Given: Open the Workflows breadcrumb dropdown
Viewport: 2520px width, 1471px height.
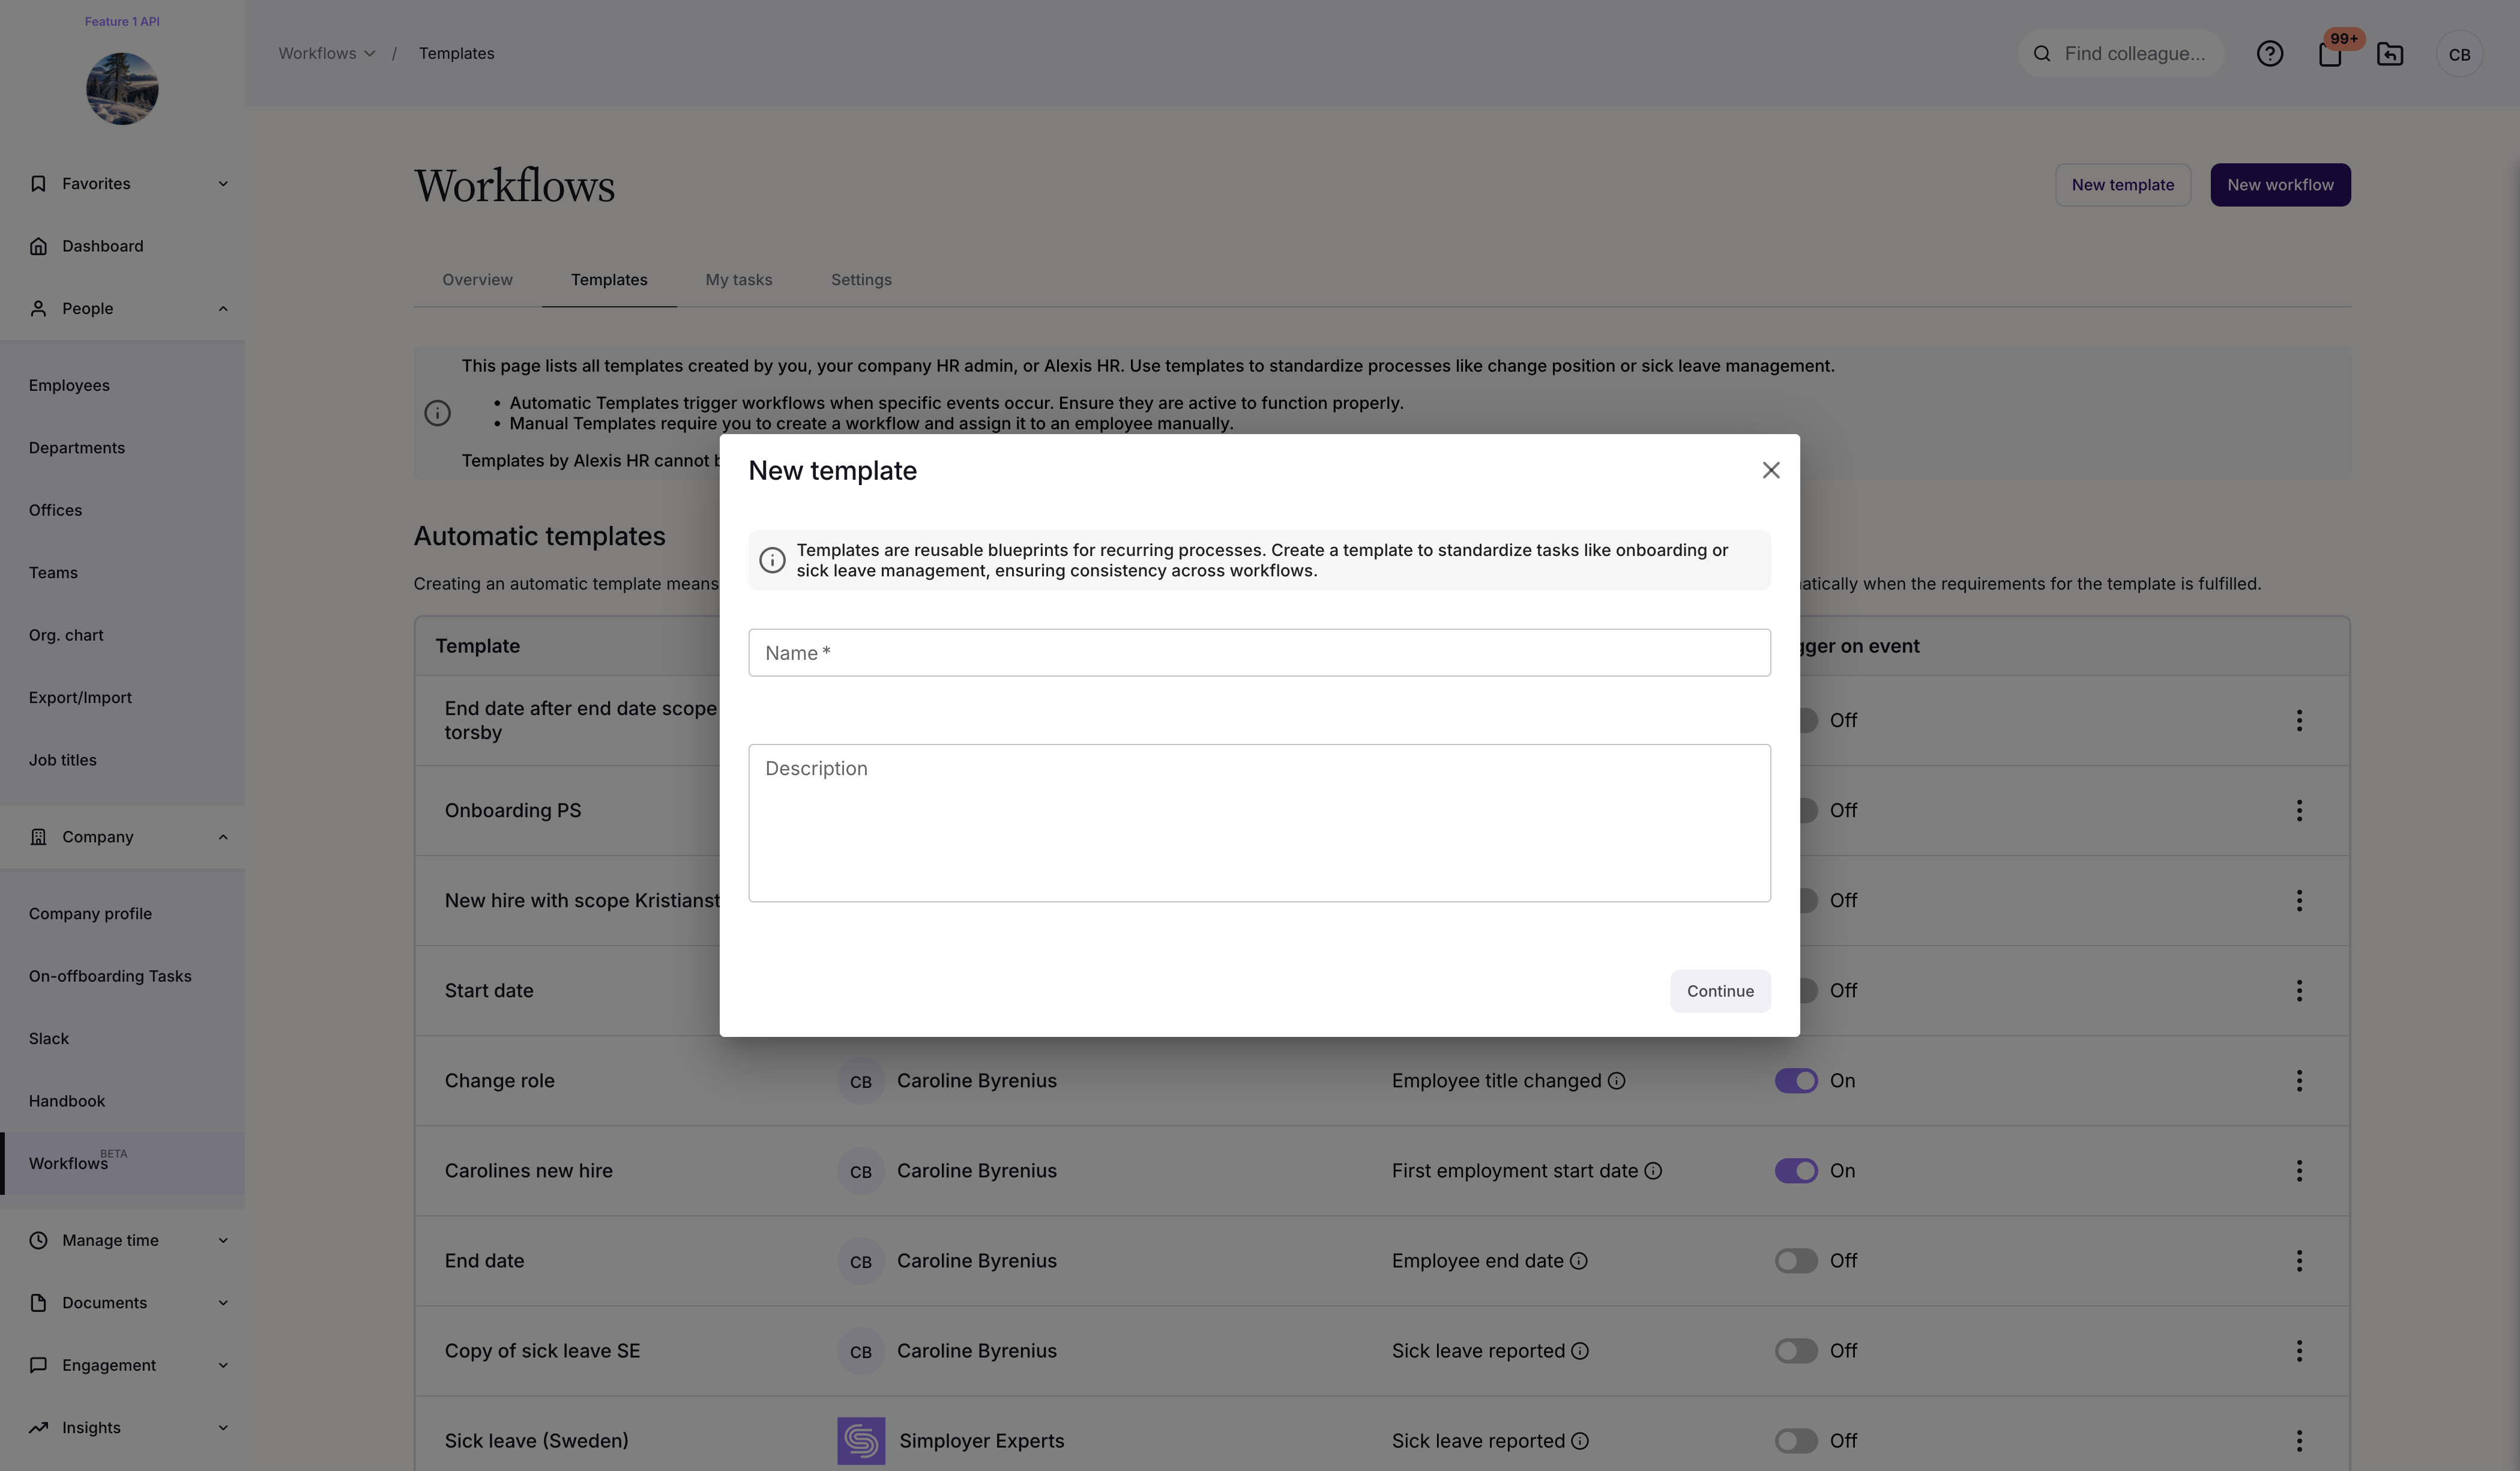Looking at the screenshot, I should point(326,54).
